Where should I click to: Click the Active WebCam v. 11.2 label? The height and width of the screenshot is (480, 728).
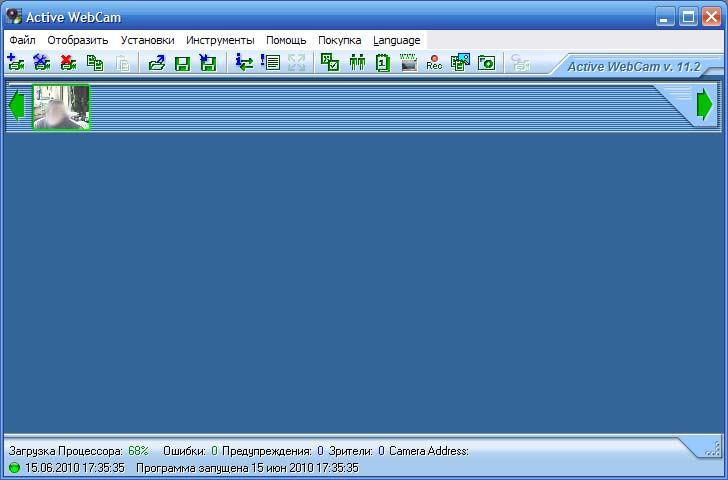click(634, 66)
